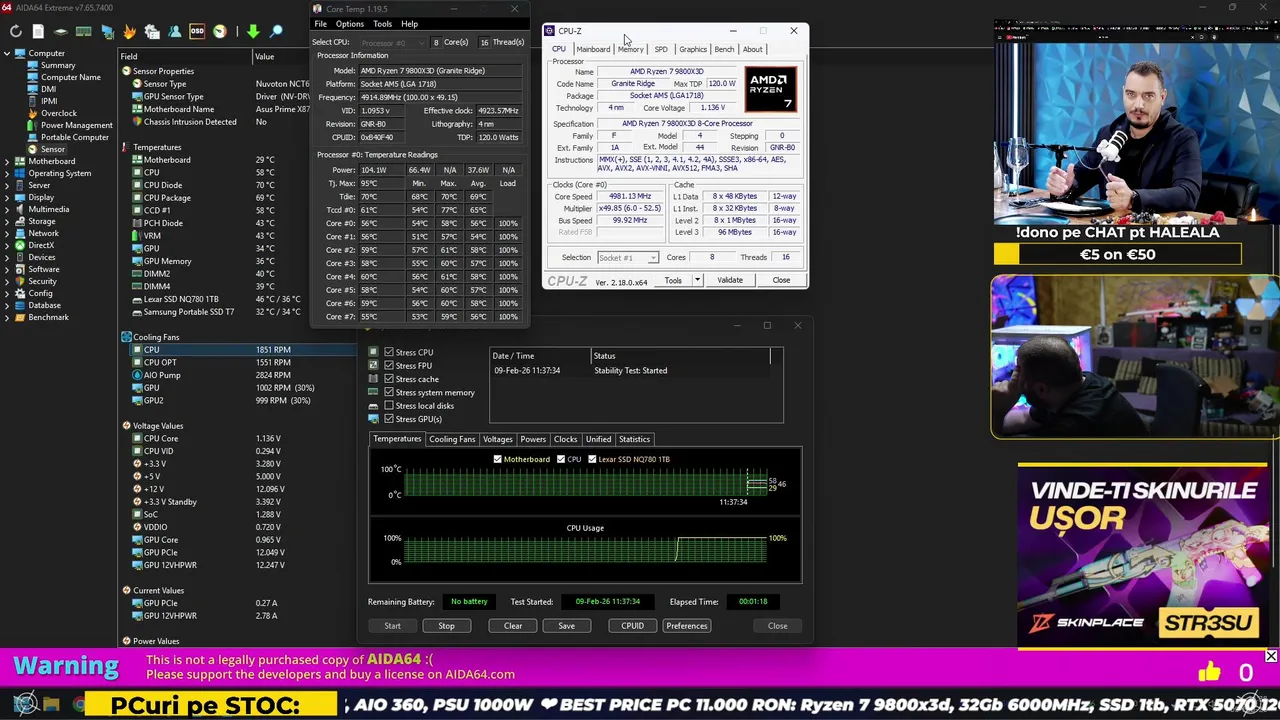This screenshot has width=1280, height=720.
Task: Open the CPU-Z Tools dropdown arrow
Action: 697,280
